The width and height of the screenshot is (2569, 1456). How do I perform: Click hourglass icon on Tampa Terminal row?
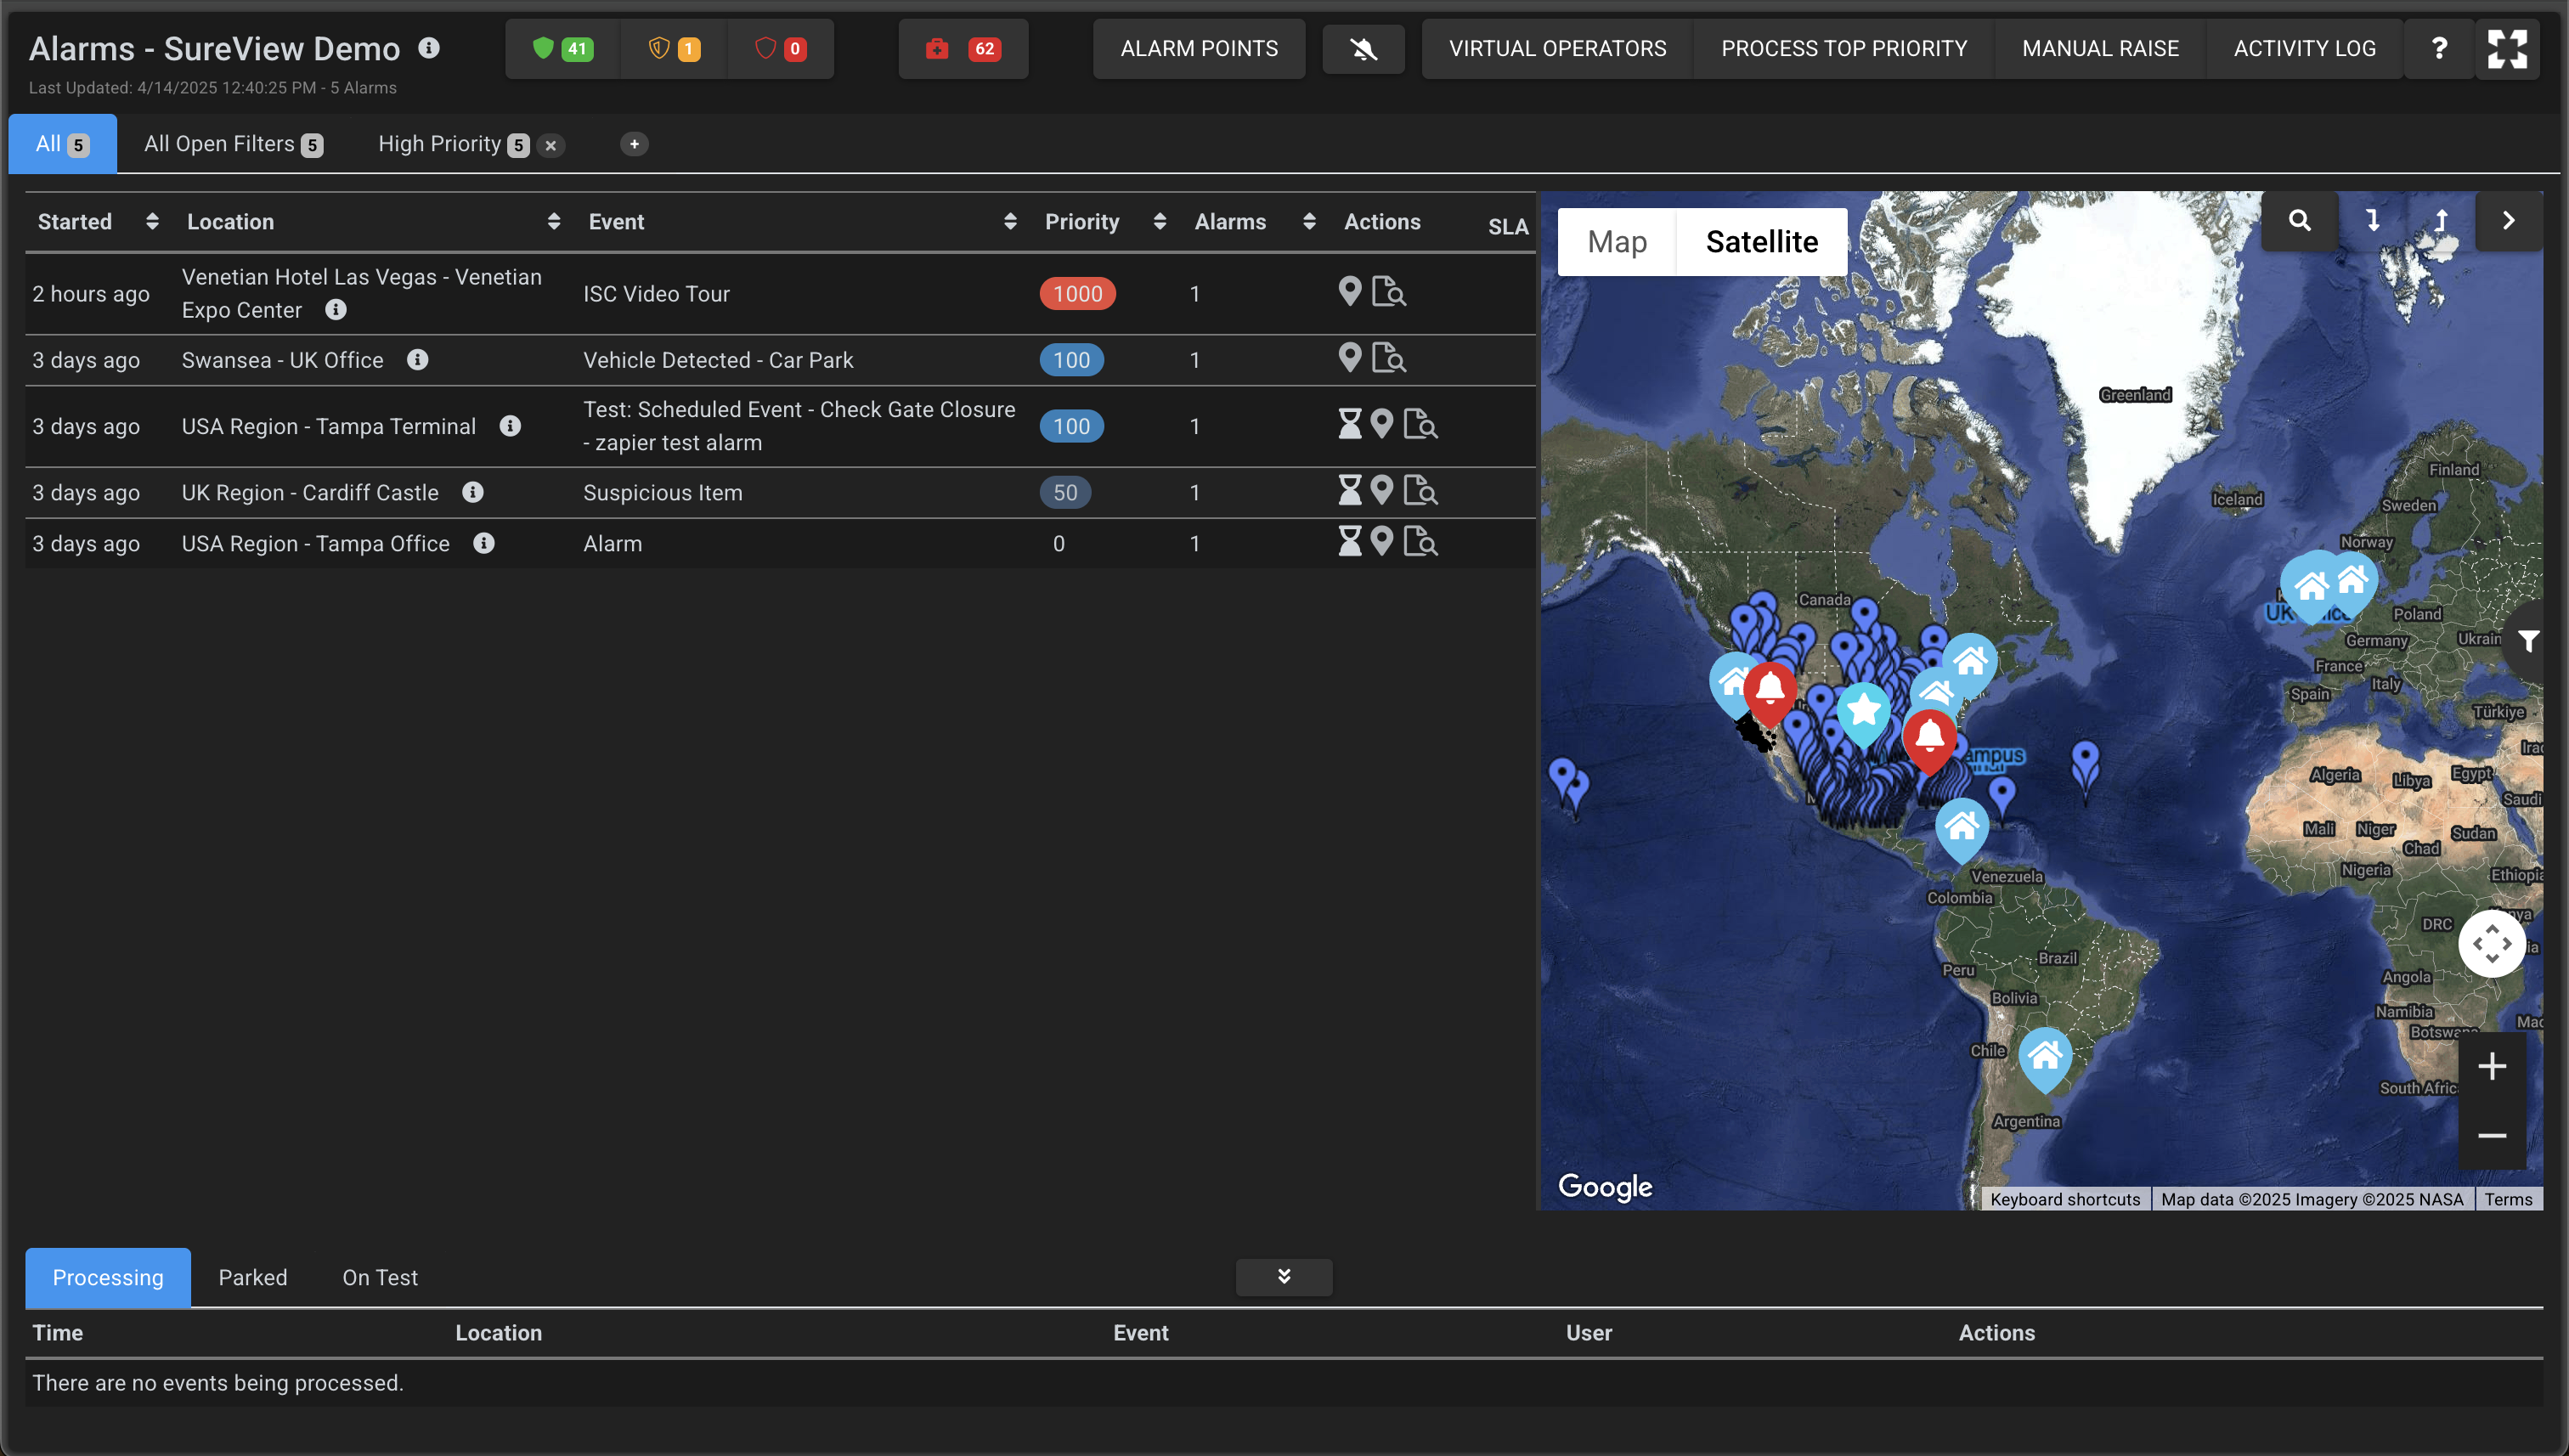1350,424
